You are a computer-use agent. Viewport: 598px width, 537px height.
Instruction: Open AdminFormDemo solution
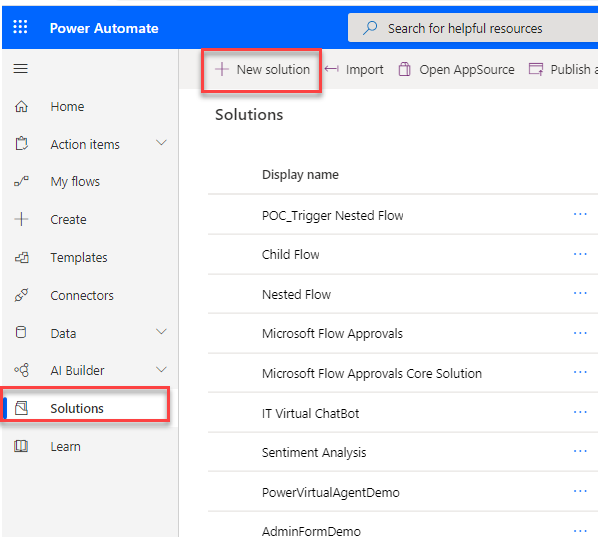tap(311, 531)
